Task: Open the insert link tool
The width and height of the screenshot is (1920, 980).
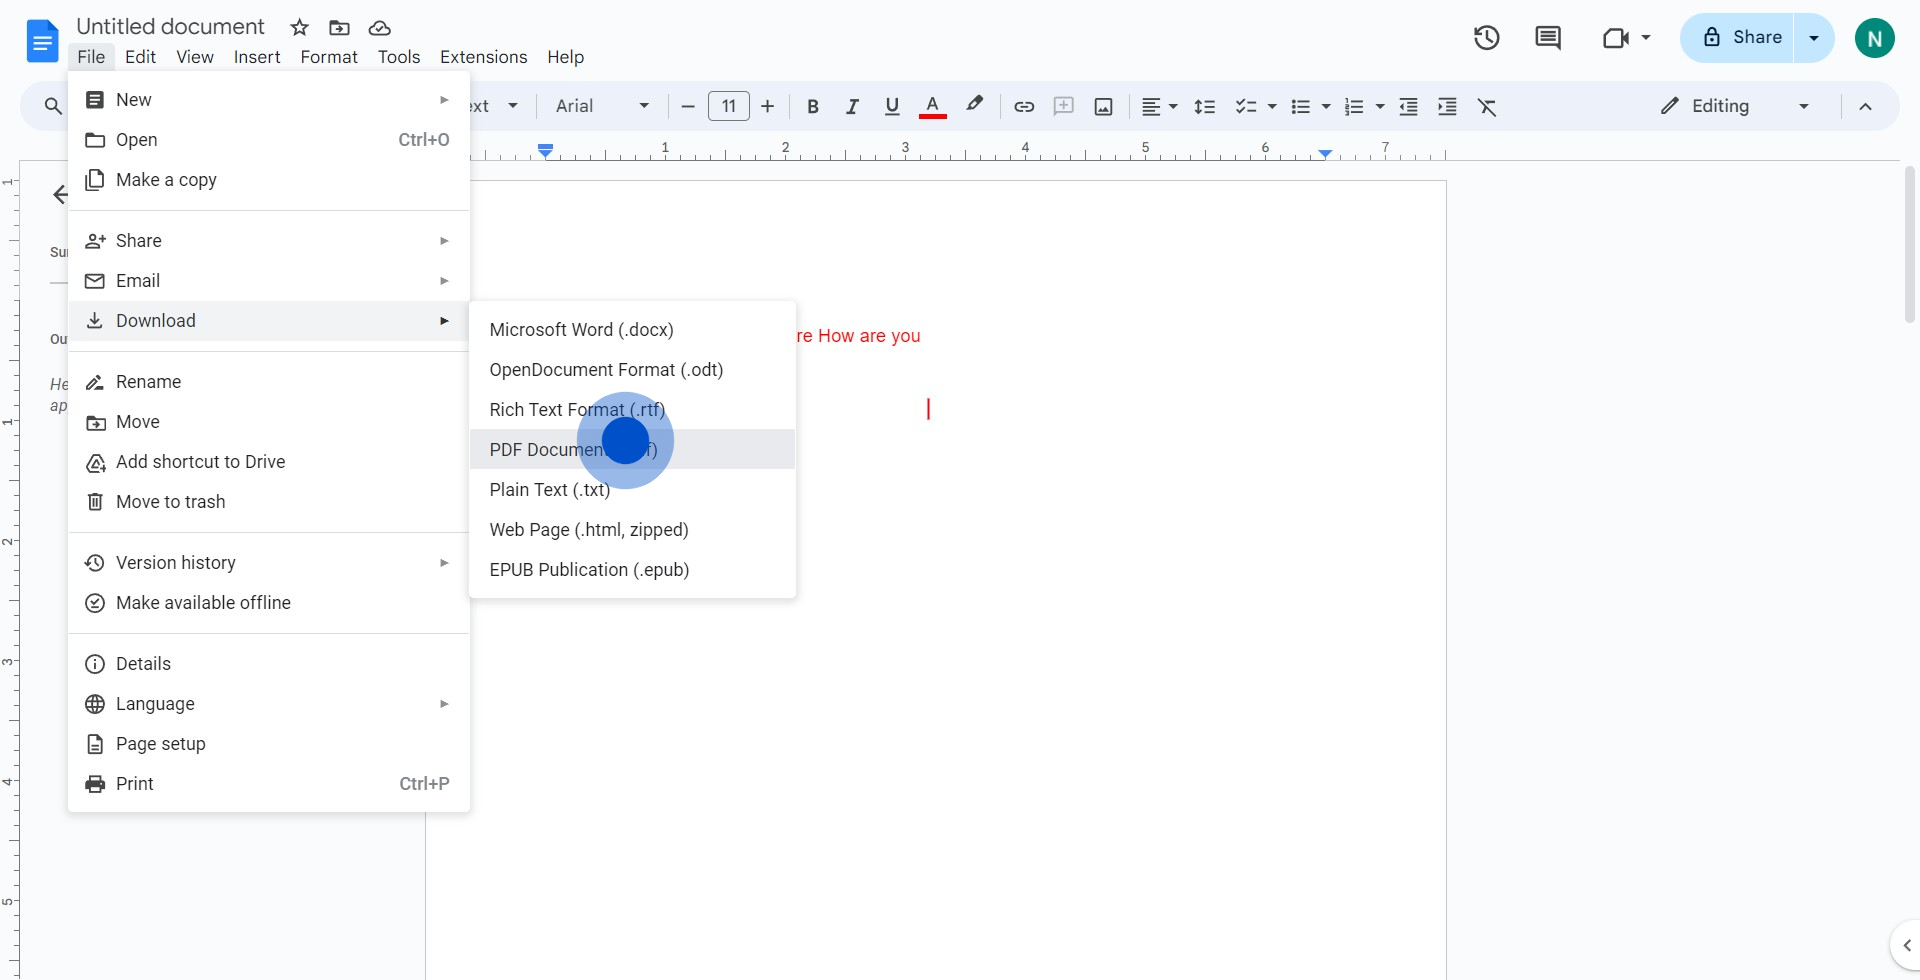Action: [1023, 106]
